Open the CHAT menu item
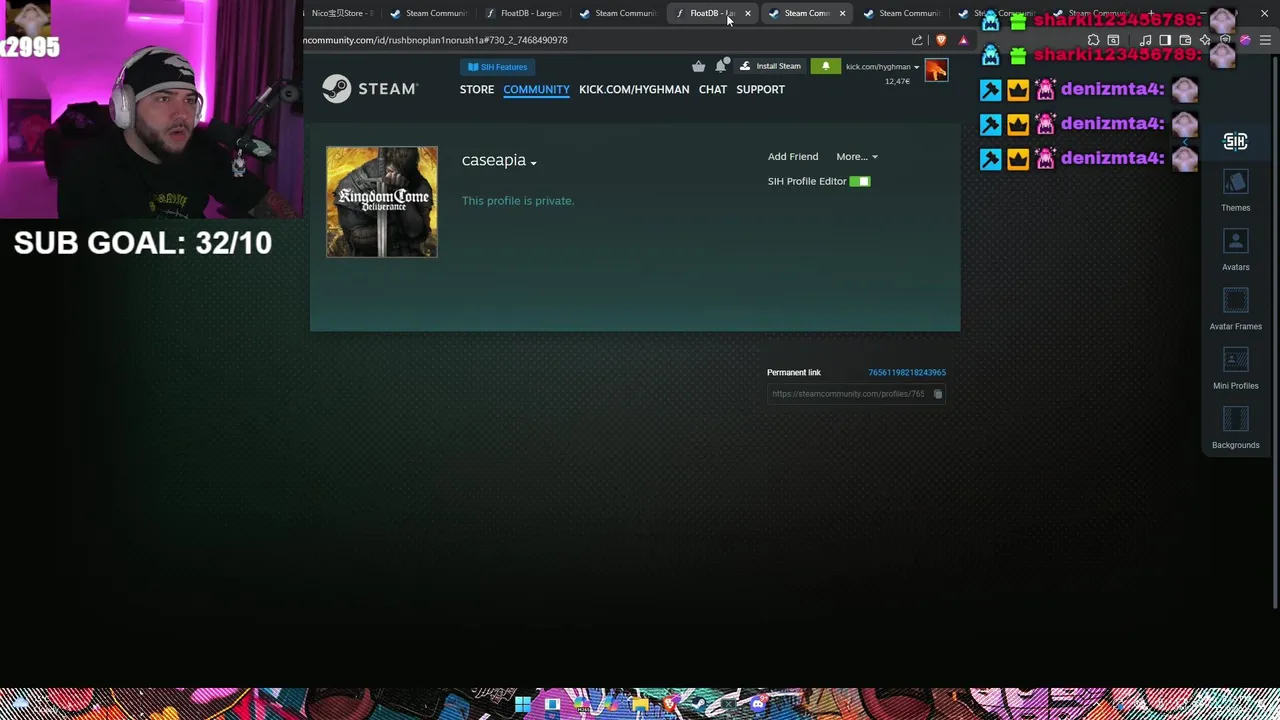The width and height of the screenshot is (1280, 720). pyautogui.click(x=713, y=89)
